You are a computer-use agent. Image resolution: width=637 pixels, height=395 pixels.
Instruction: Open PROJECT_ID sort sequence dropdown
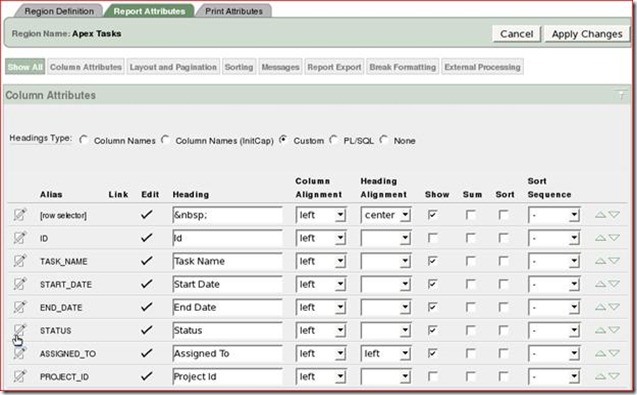click(x=554, y=377)
